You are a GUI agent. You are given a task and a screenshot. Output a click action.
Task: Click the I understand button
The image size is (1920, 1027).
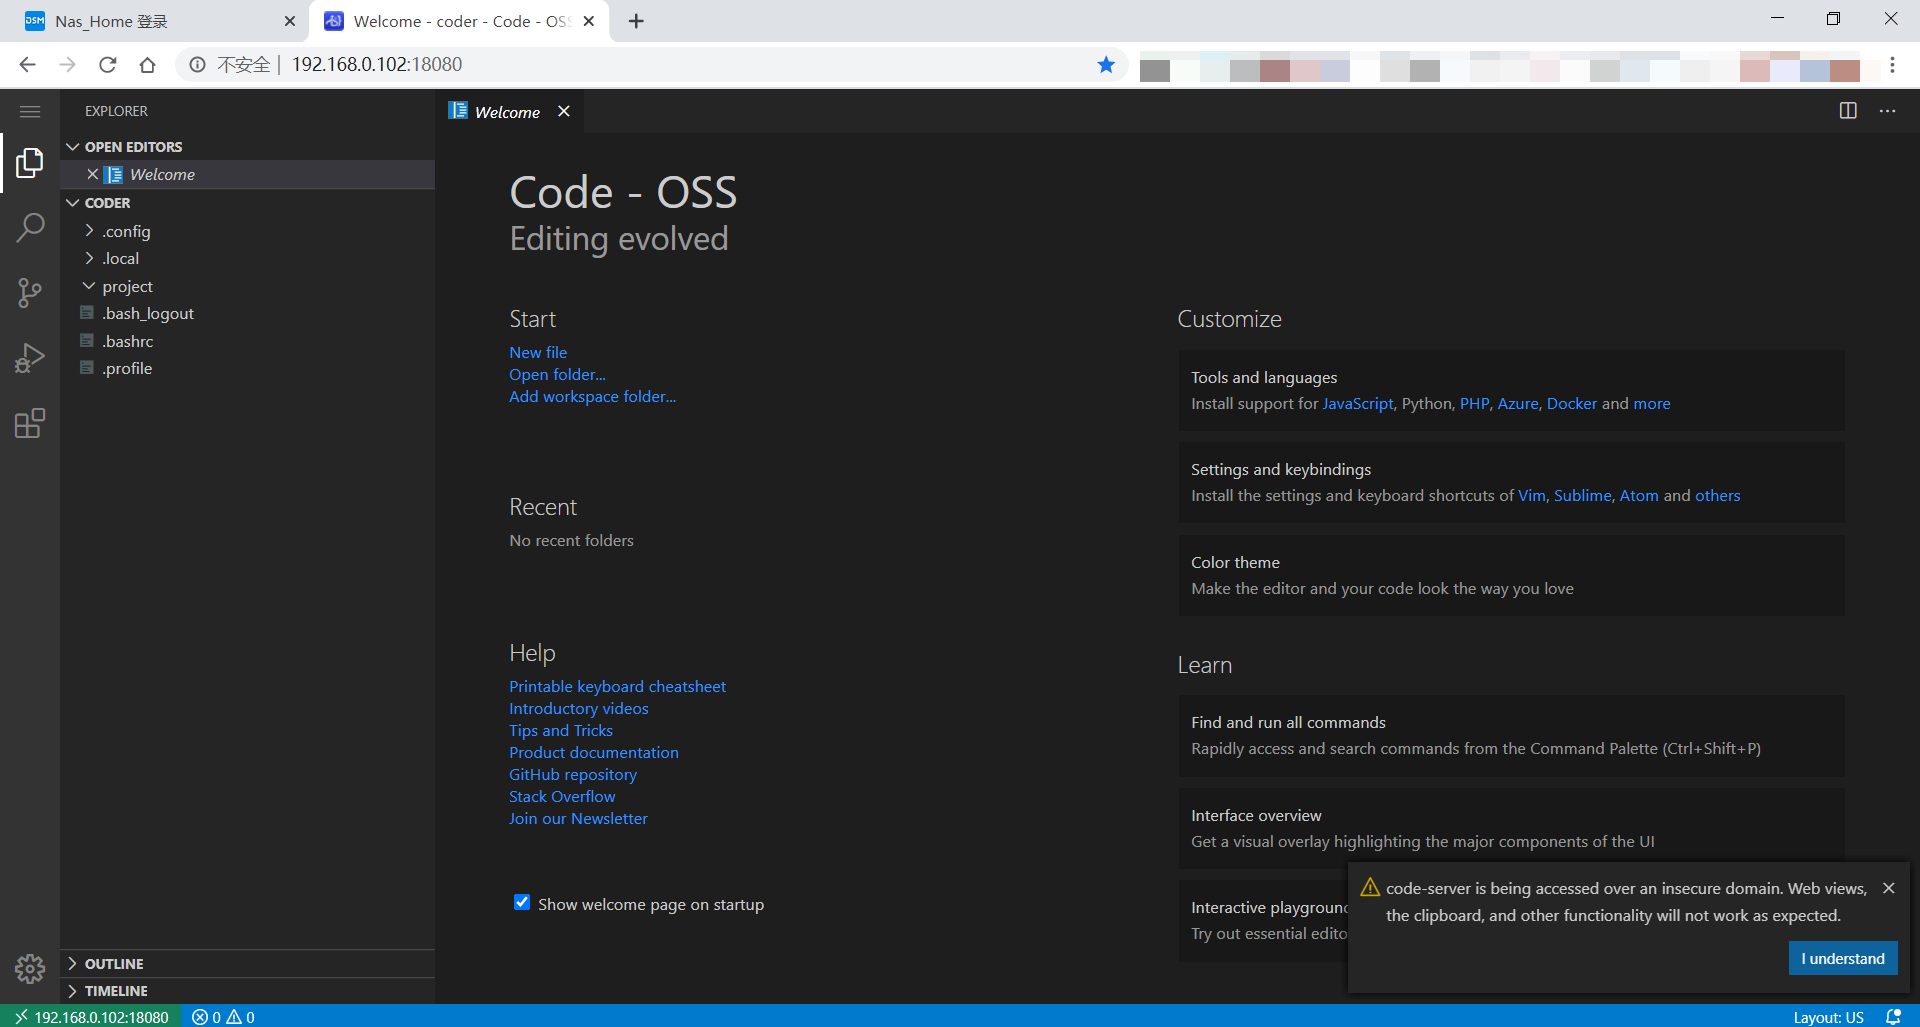tap(1842, 958)
